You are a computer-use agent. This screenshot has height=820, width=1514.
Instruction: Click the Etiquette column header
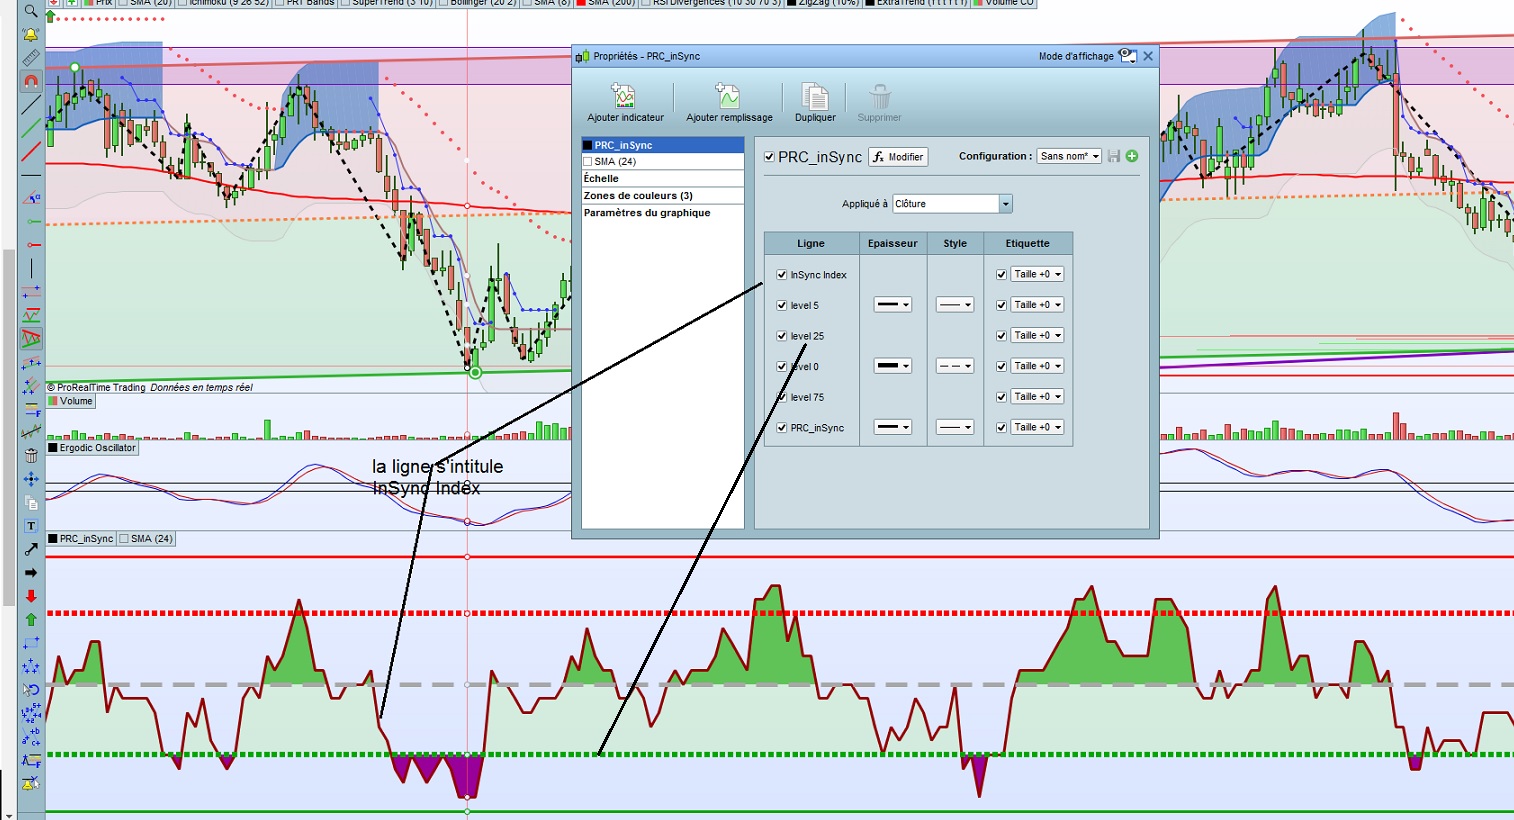(x=1028, y=243)
